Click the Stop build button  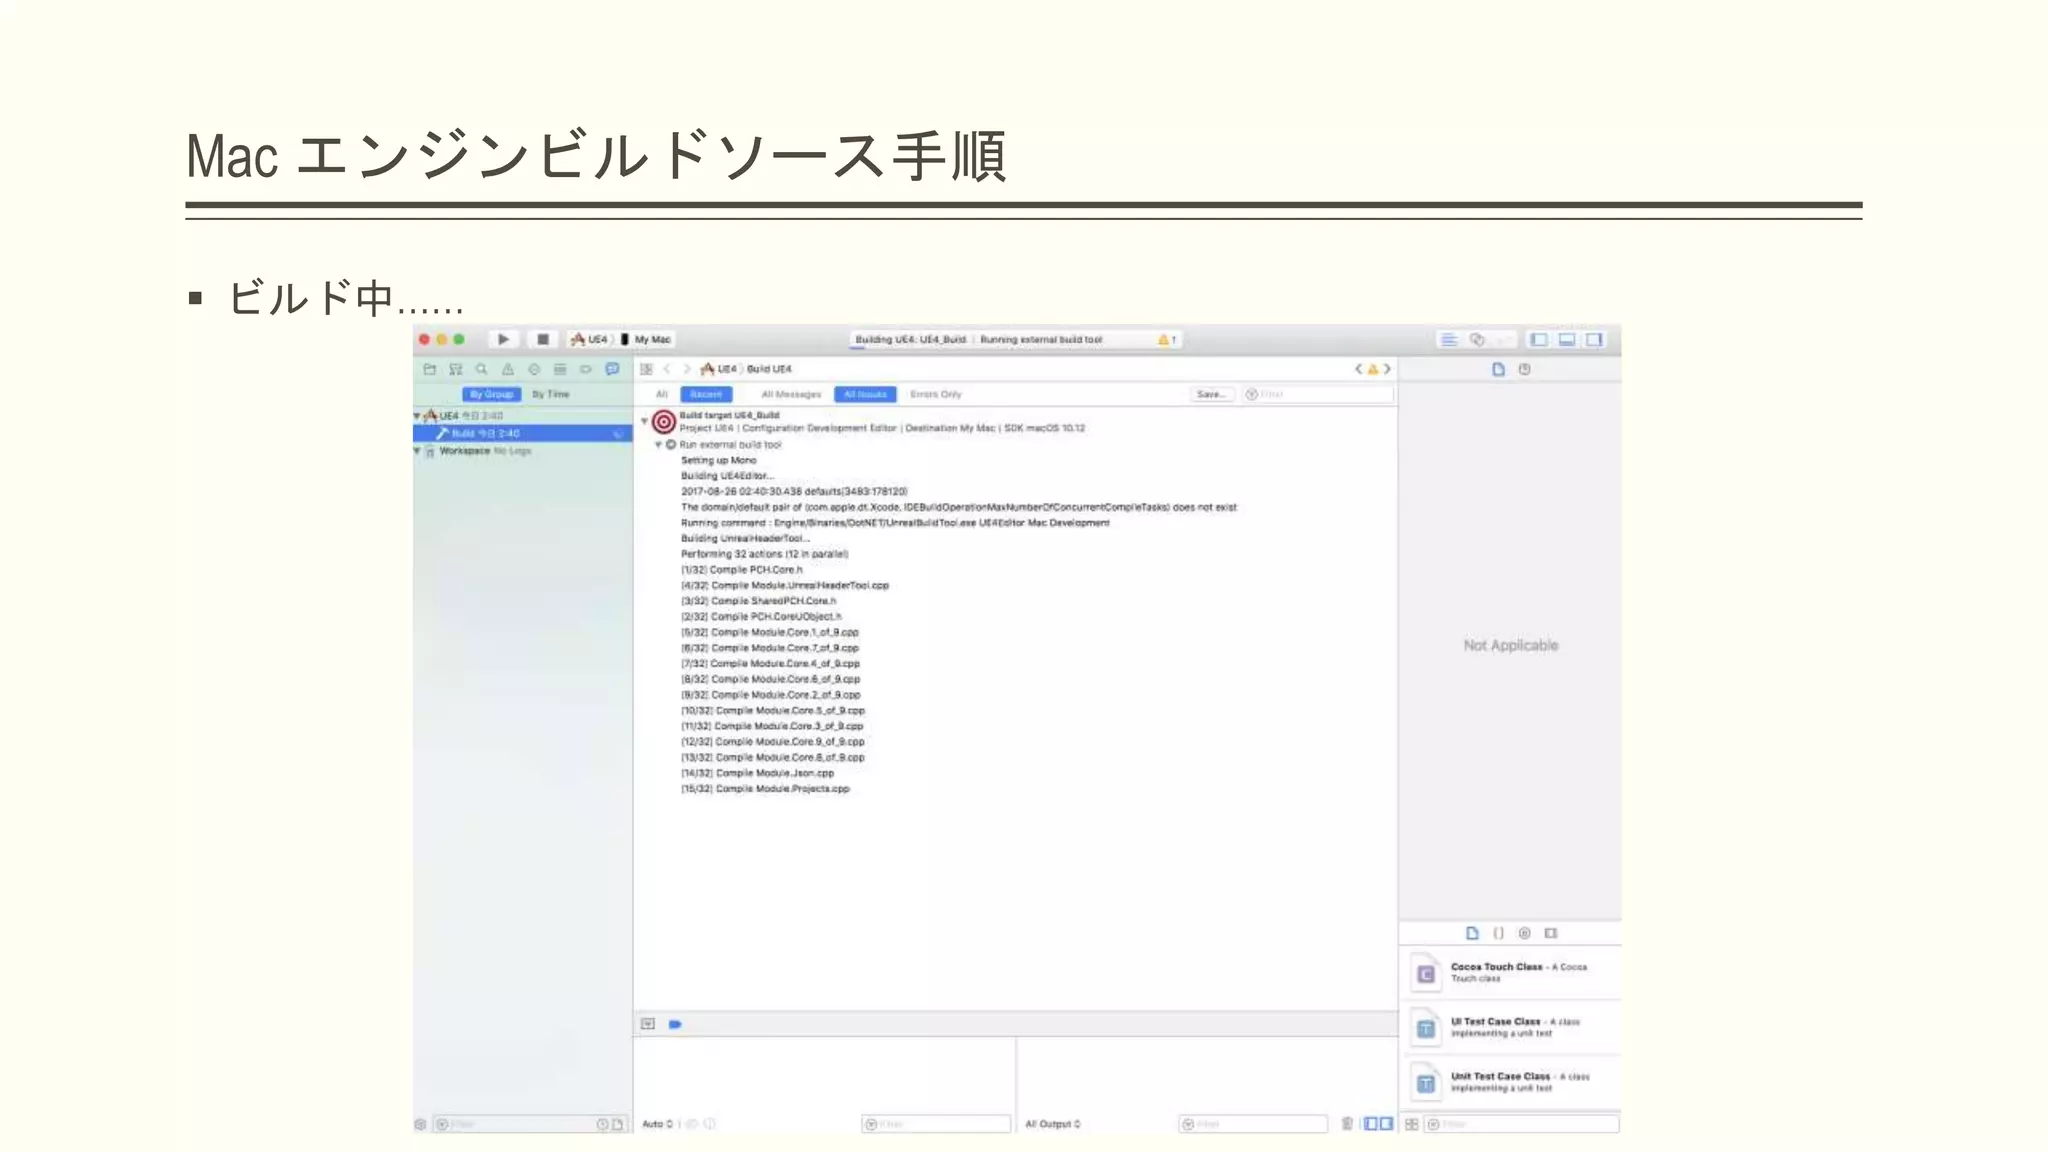pos(542,339)
